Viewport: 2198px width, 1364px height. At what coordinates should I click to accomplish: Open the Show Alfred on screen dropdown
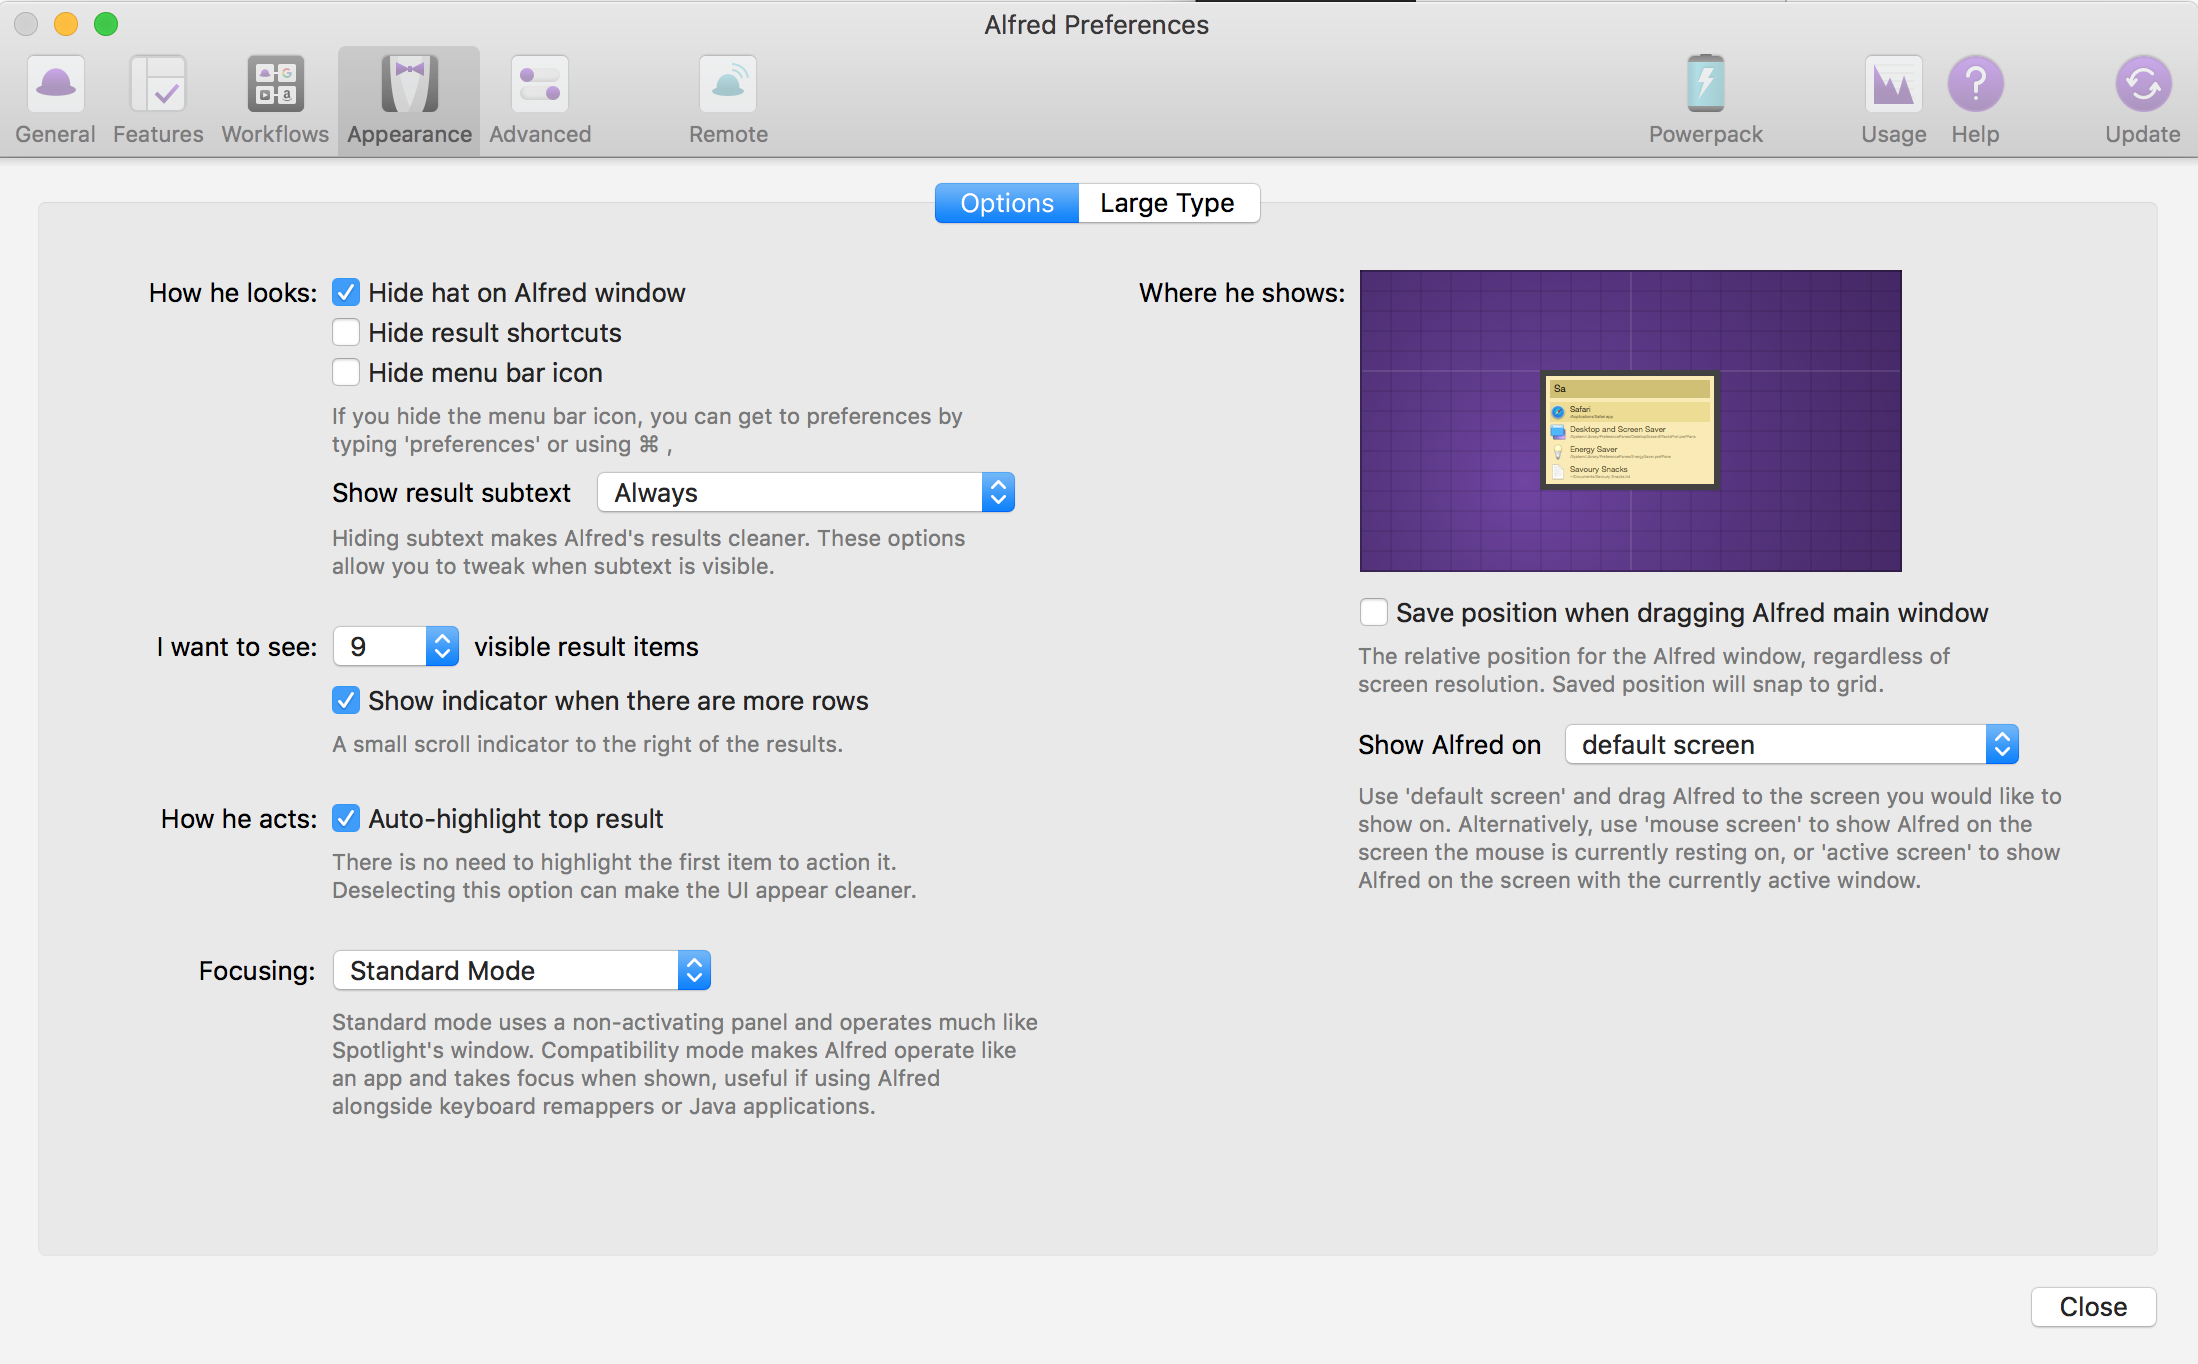tap(1791, 744)
